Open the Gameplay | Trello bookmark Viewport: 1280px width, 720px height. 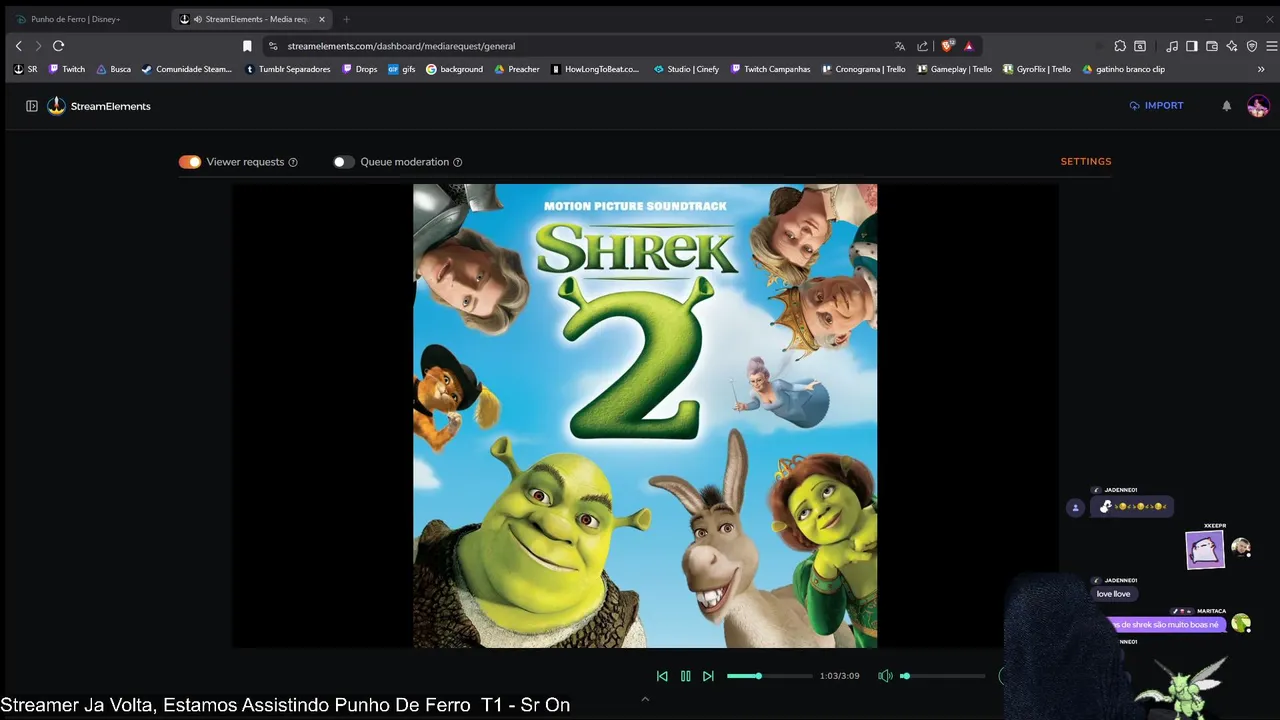click(955, 69)
